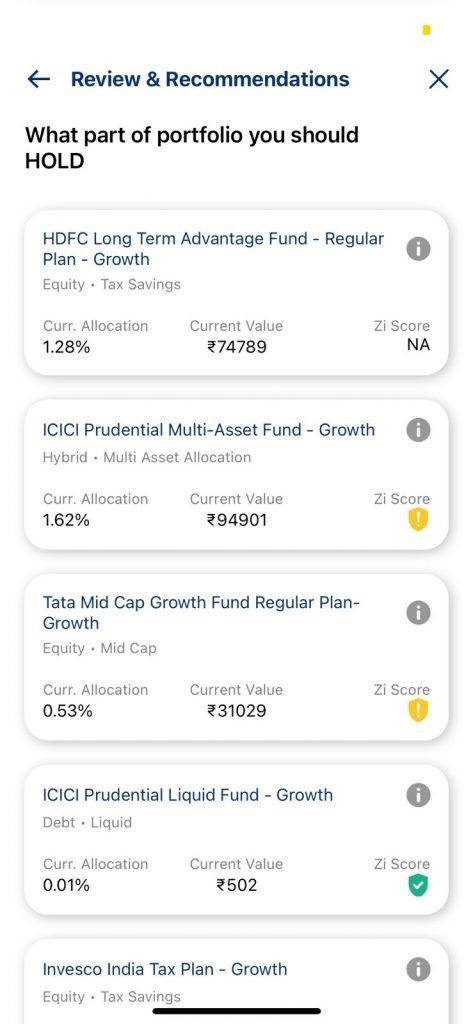This screenshot has width=473, height=1024.
Task: Tap the yellow Zi Score shield of Tata Mid Cap
Action: coord(418,711)
